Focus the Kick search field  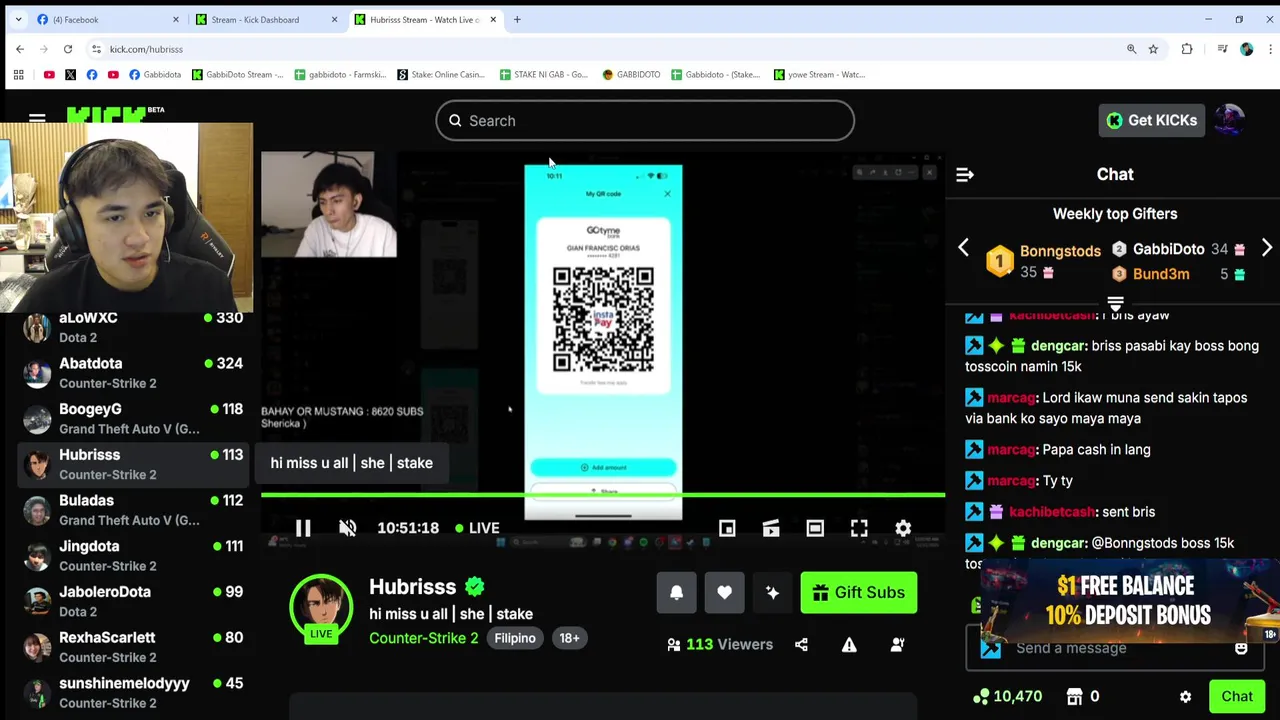tap(645, 120)
